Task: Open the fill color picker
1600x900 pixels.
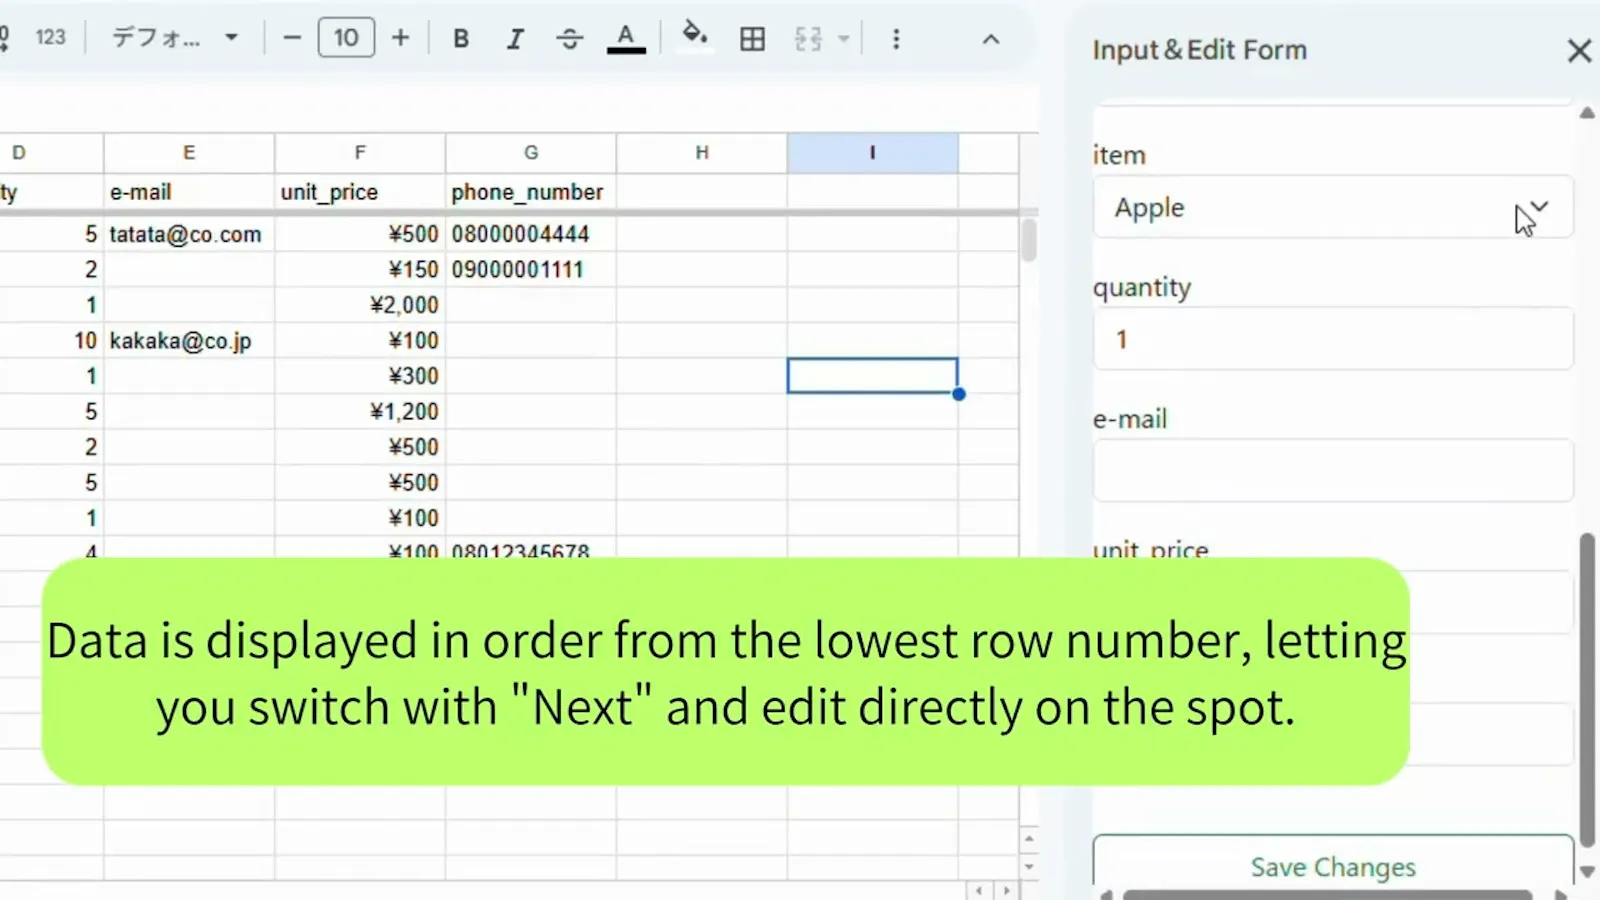Action: pos(695,37)
